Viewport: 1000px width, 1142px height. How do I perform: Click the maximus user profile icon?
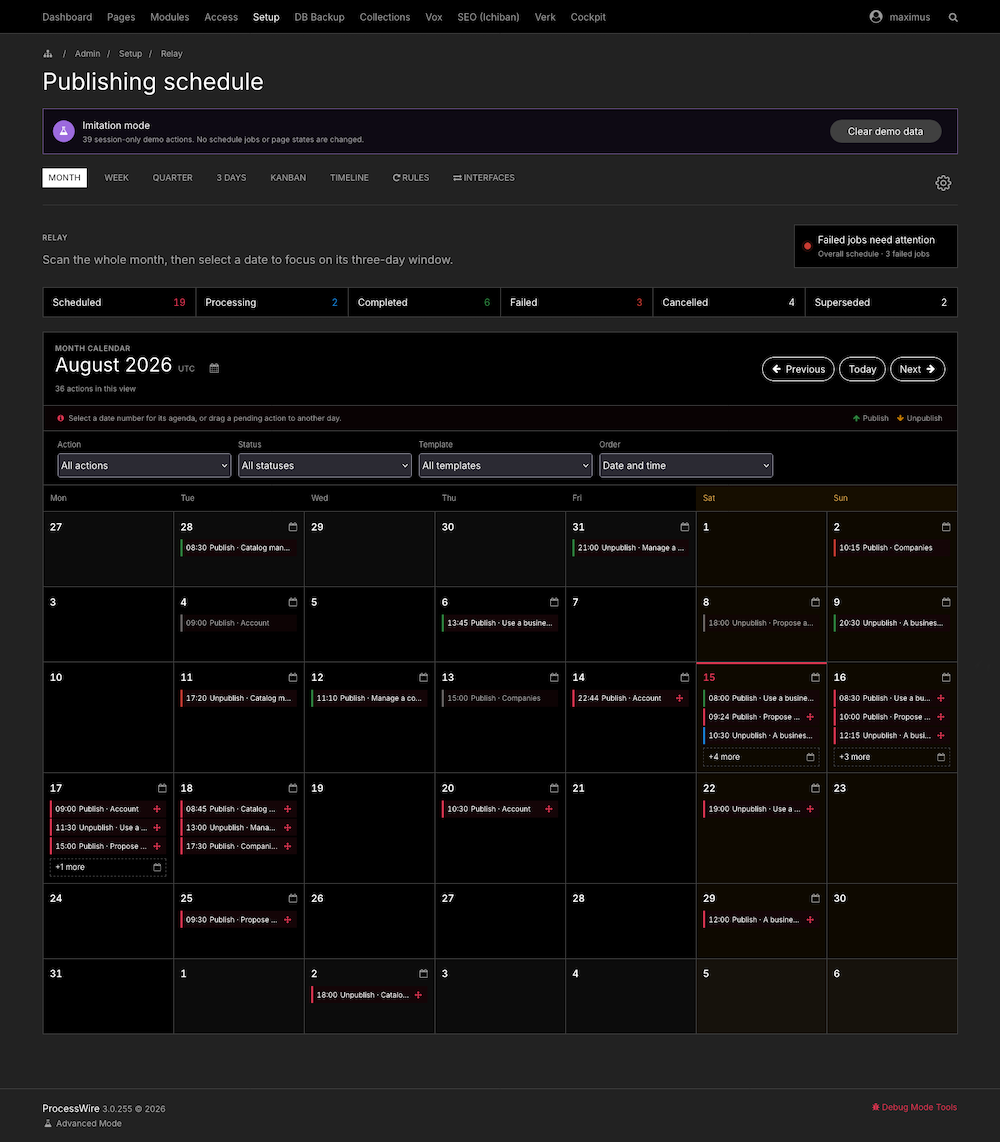pos(876,17)
